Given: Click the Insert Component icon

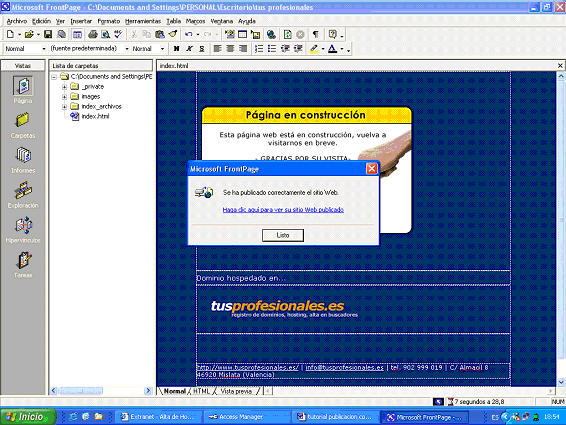Looking at the screenshot, I should 230,34.
